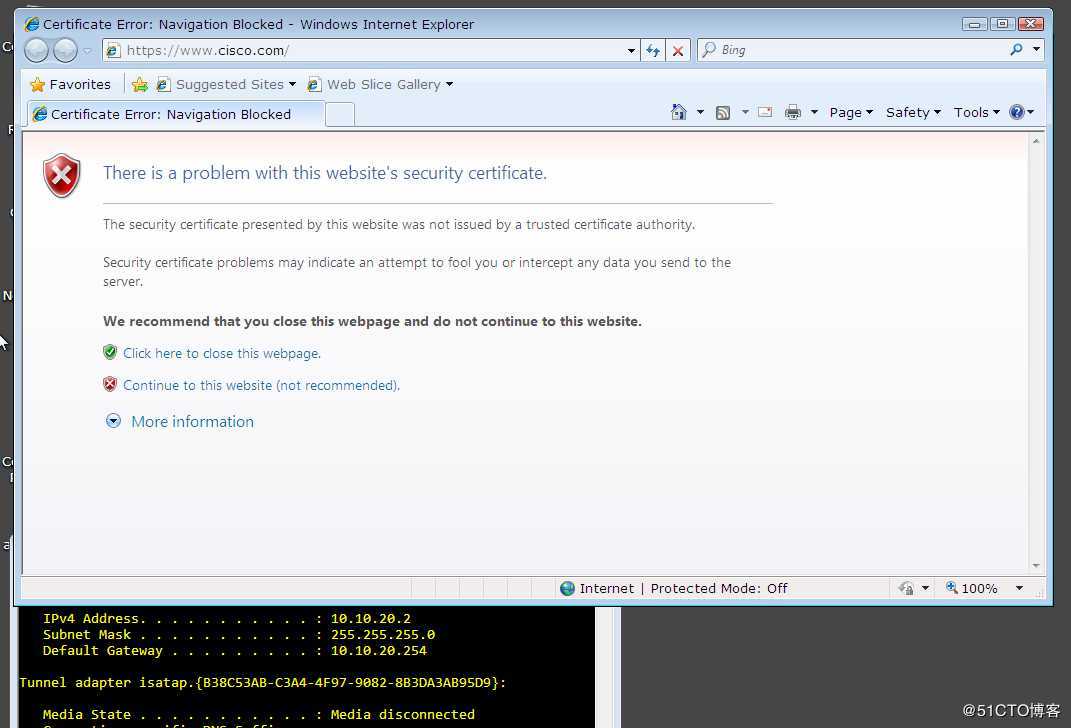Click the round chevron icon beside More information

point(113,421)
